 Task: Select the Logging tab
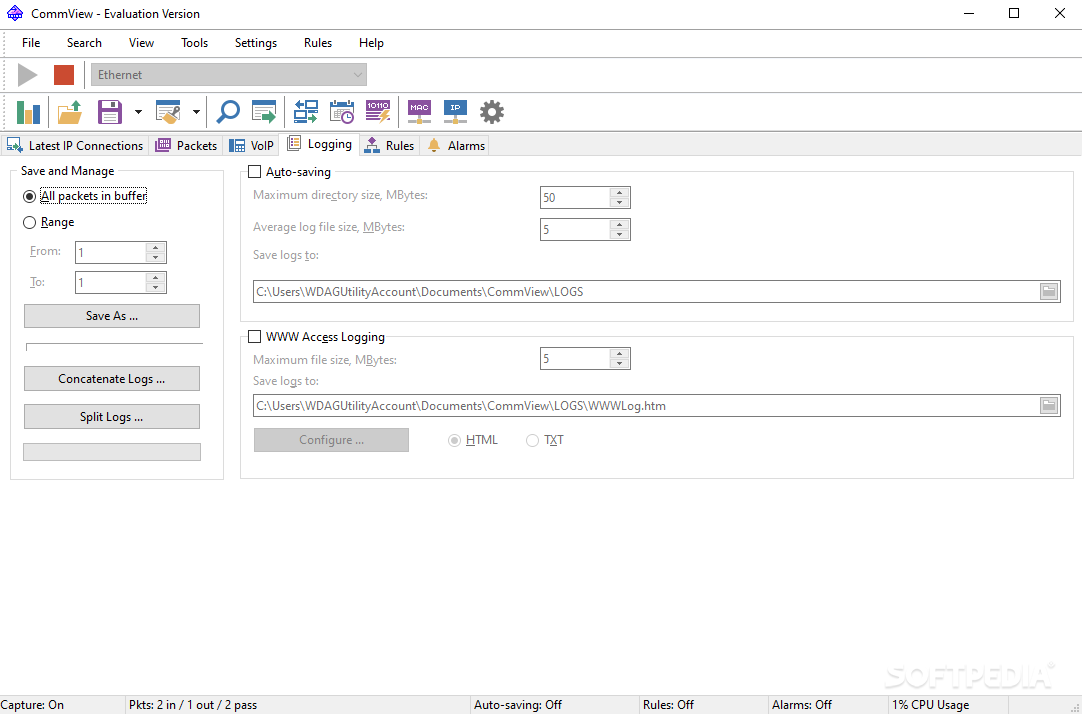pos(319,144)
